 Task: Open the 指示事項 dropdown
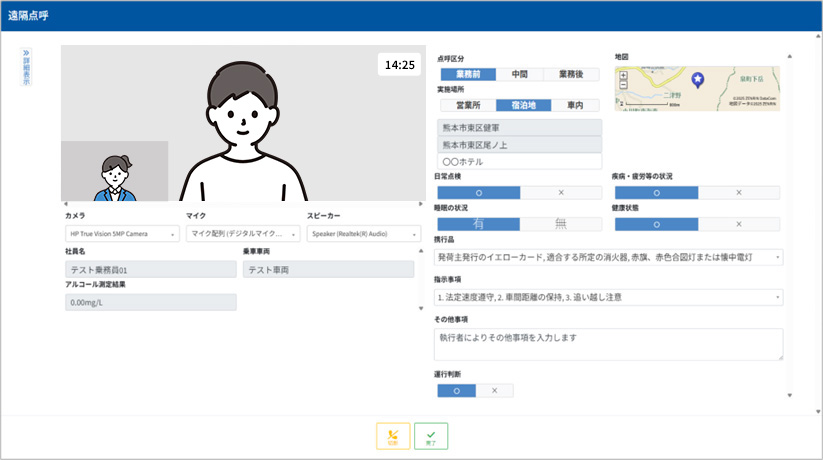click(x=609, y=297)
